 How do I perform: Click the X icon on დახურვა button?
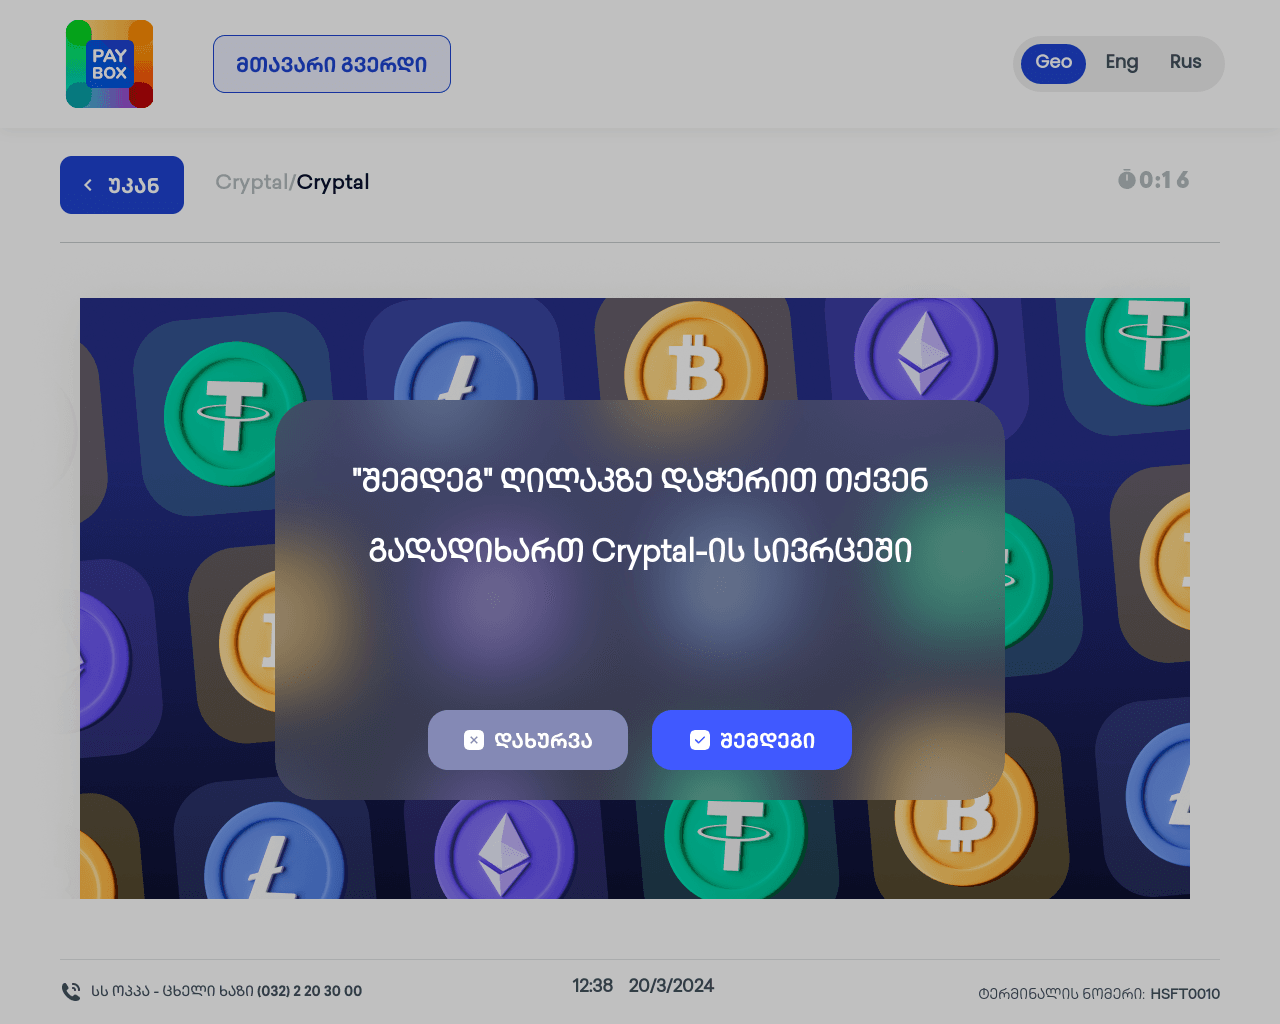tap(474, 740)
